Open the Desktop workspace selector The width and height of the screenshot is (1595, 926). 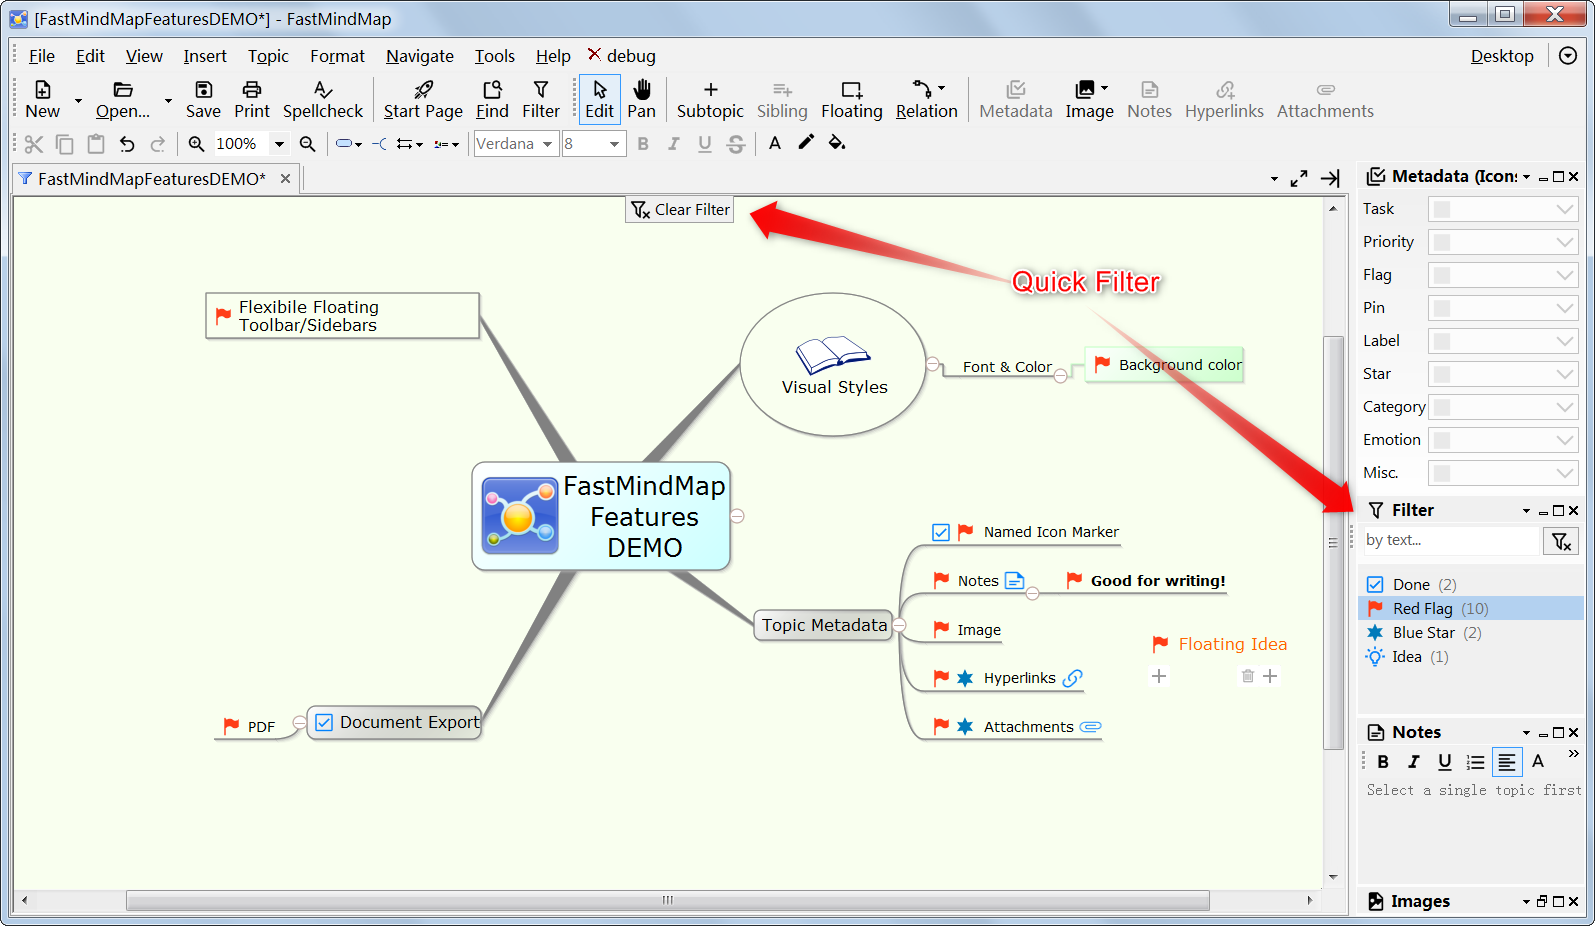1502,56
